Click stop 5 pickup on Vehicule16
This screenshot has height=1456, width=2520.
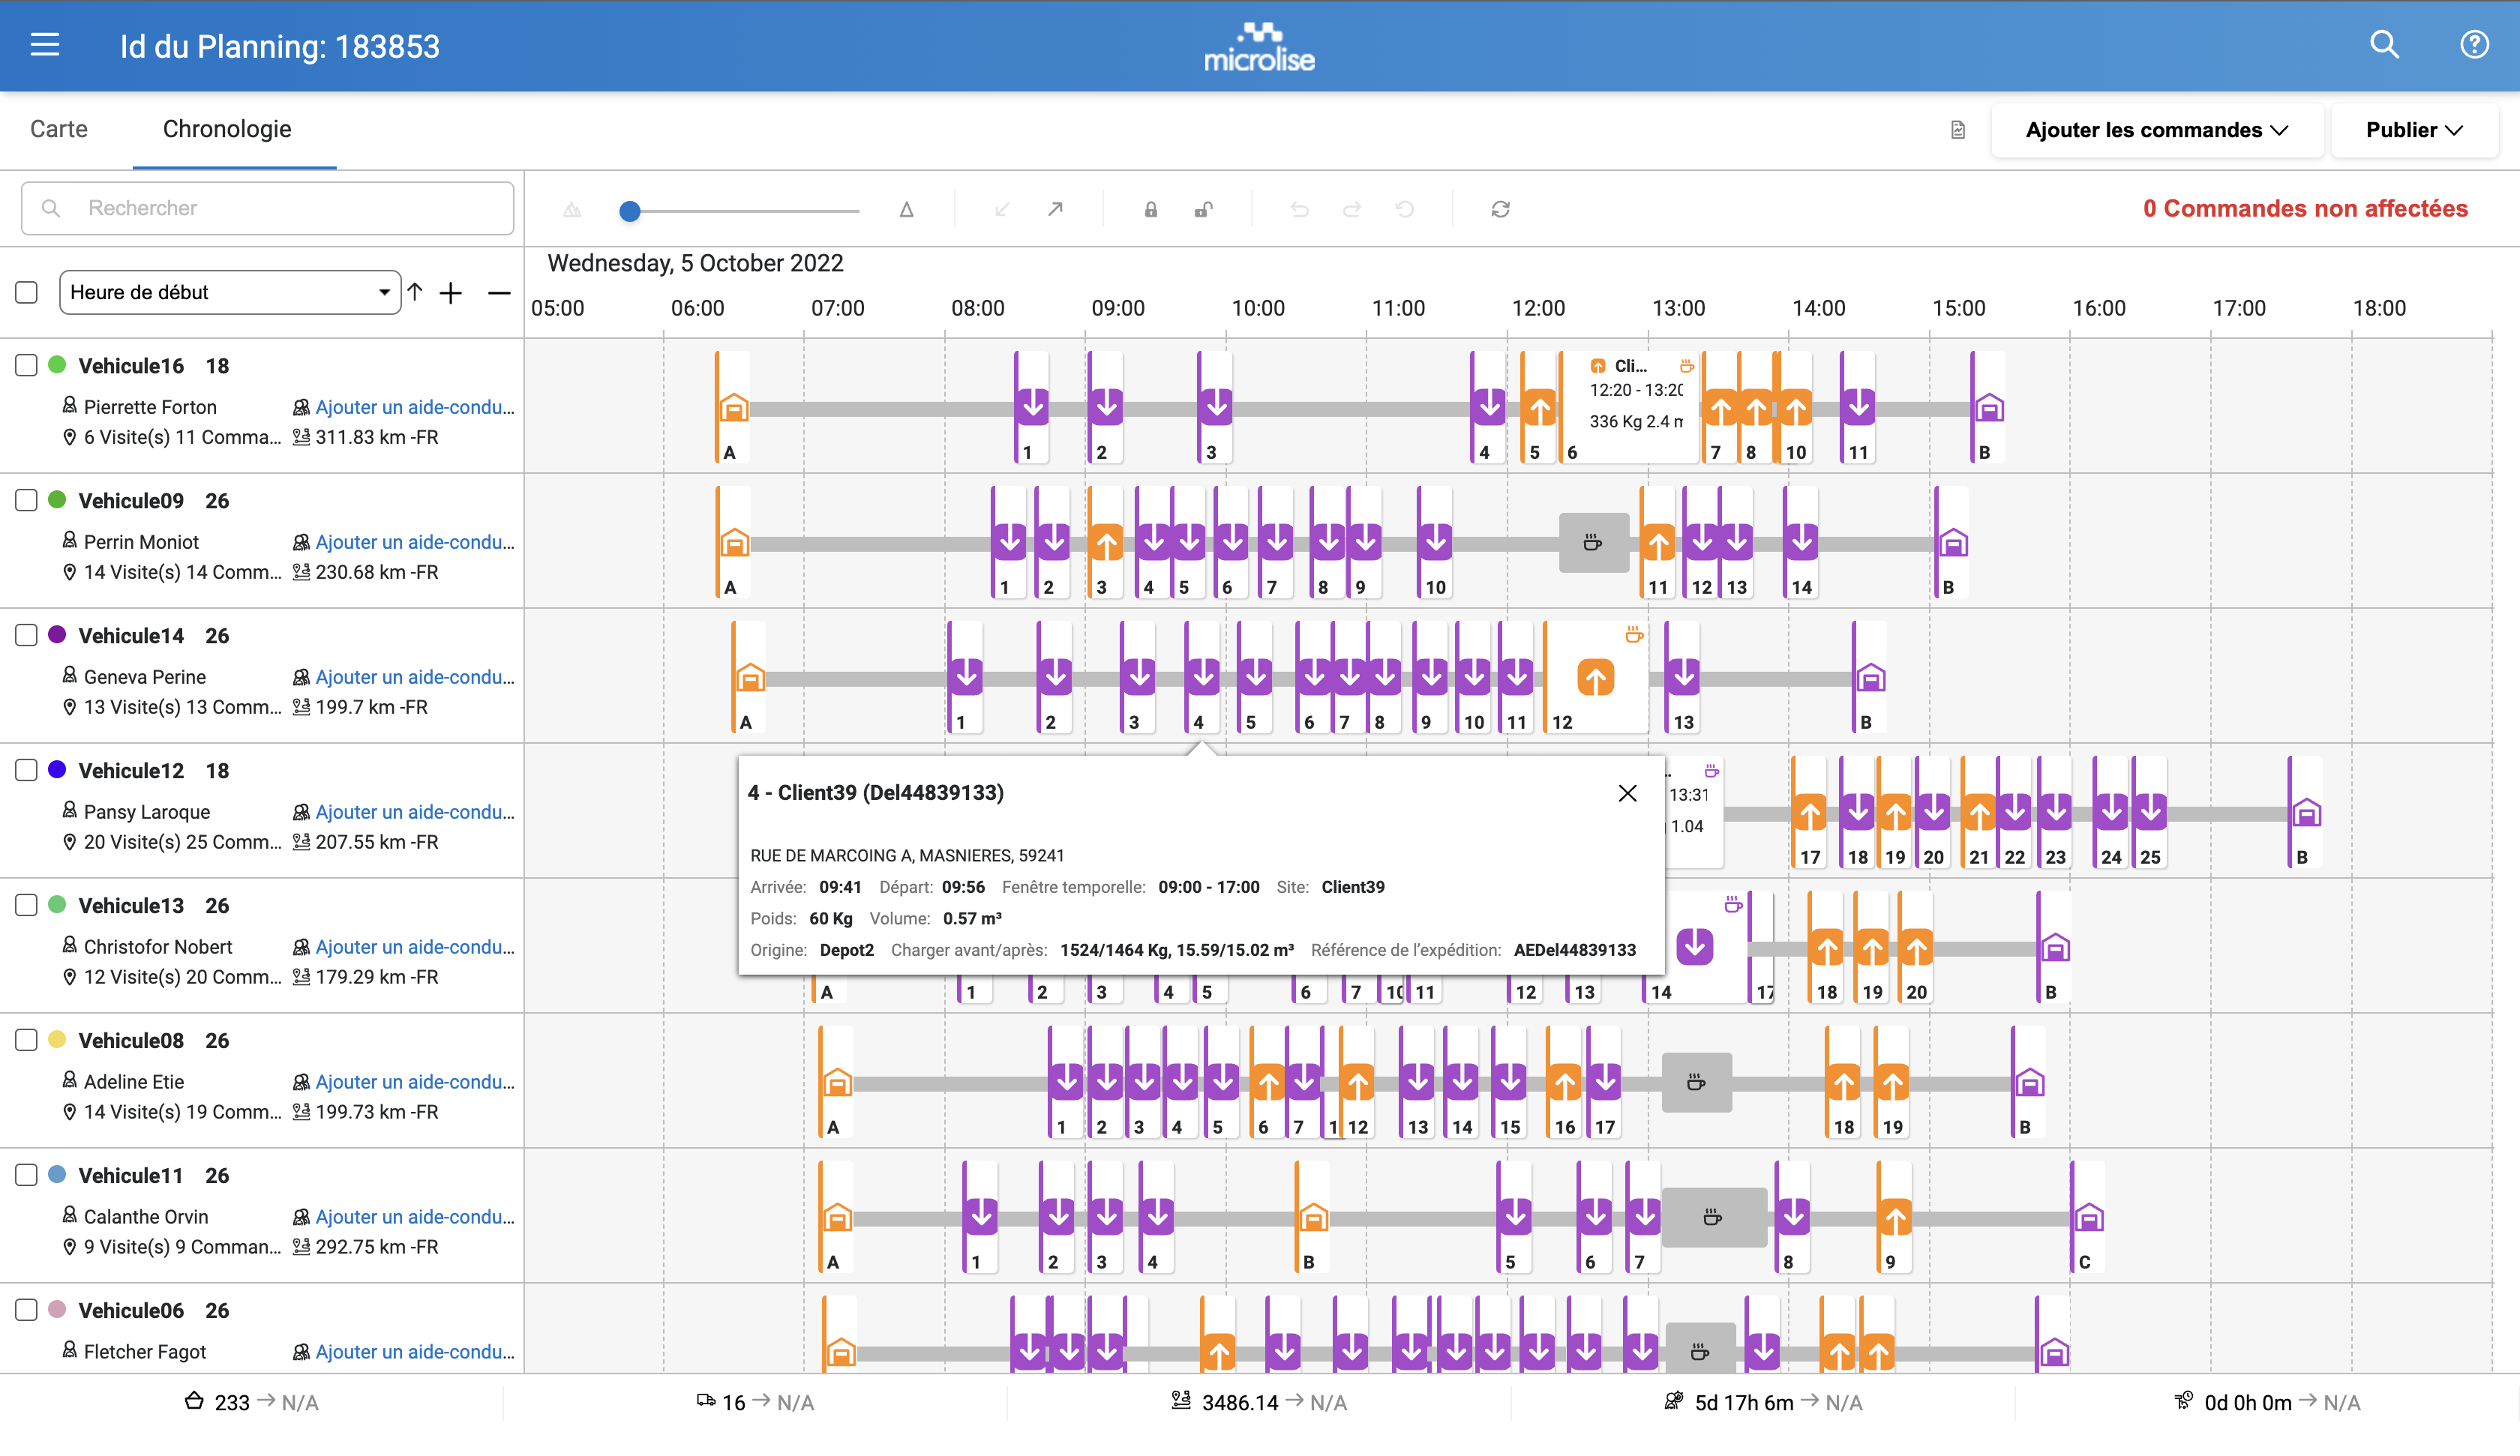tap(1539, 408)
